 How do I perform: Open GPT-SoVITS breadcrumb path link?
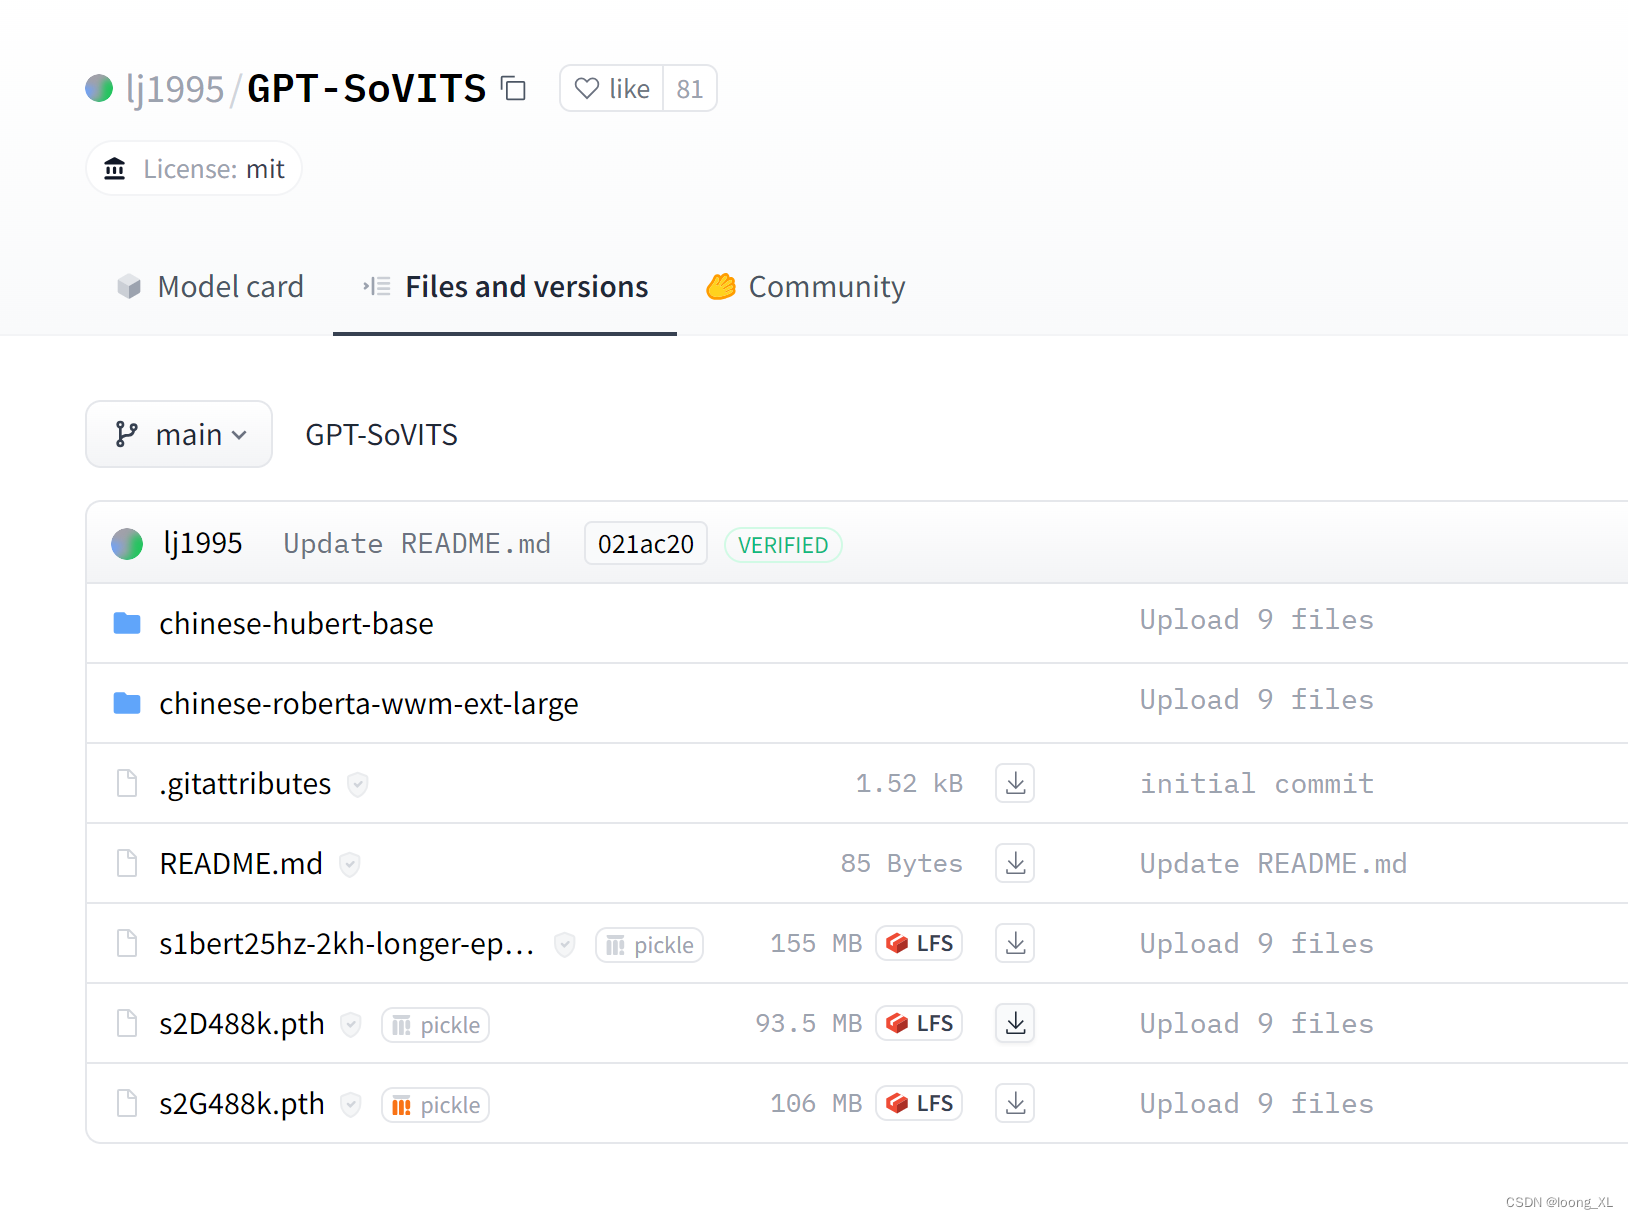coord(381,434)
